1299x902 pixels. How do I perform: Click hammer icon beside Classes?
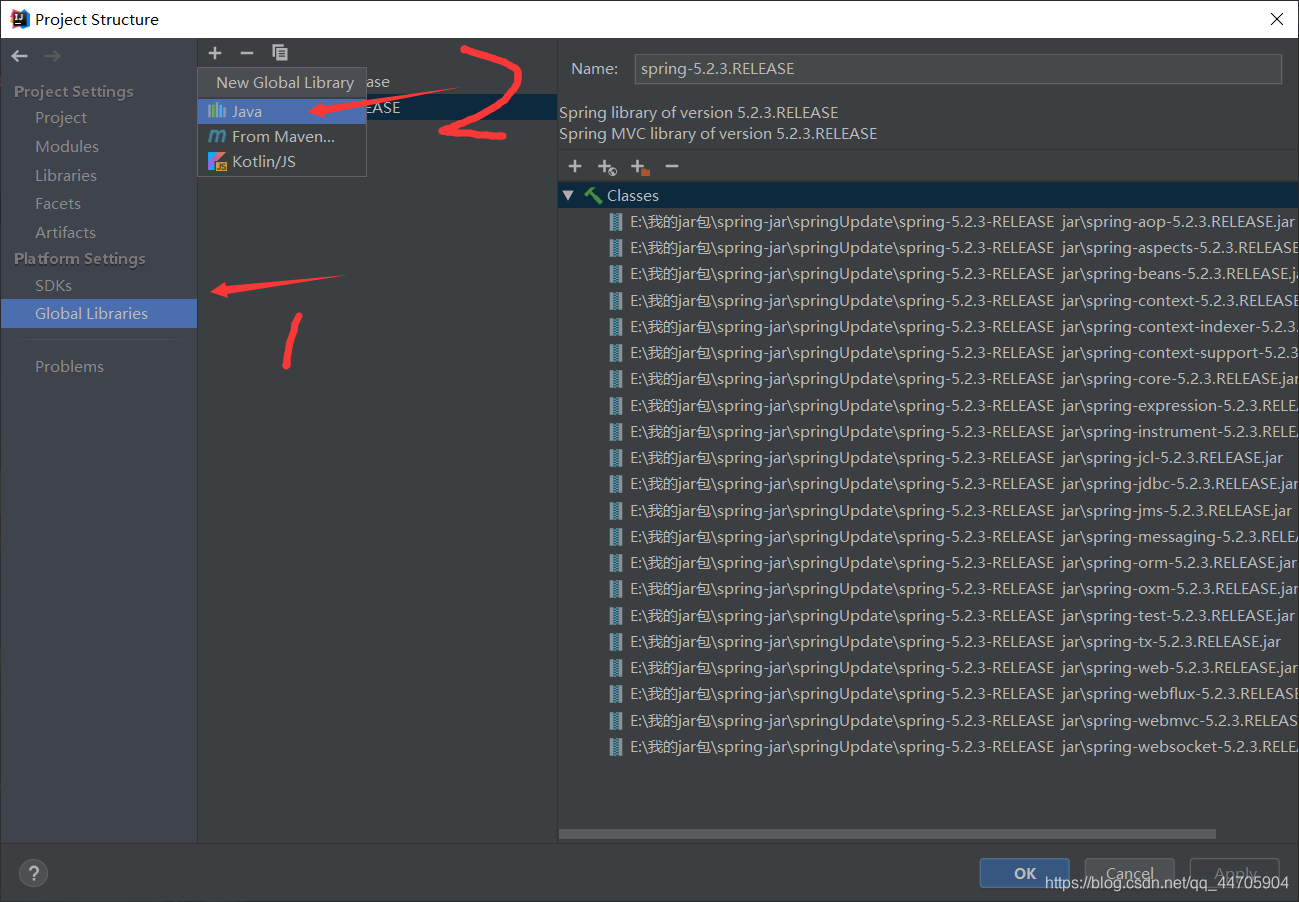[x=593, y=195]
